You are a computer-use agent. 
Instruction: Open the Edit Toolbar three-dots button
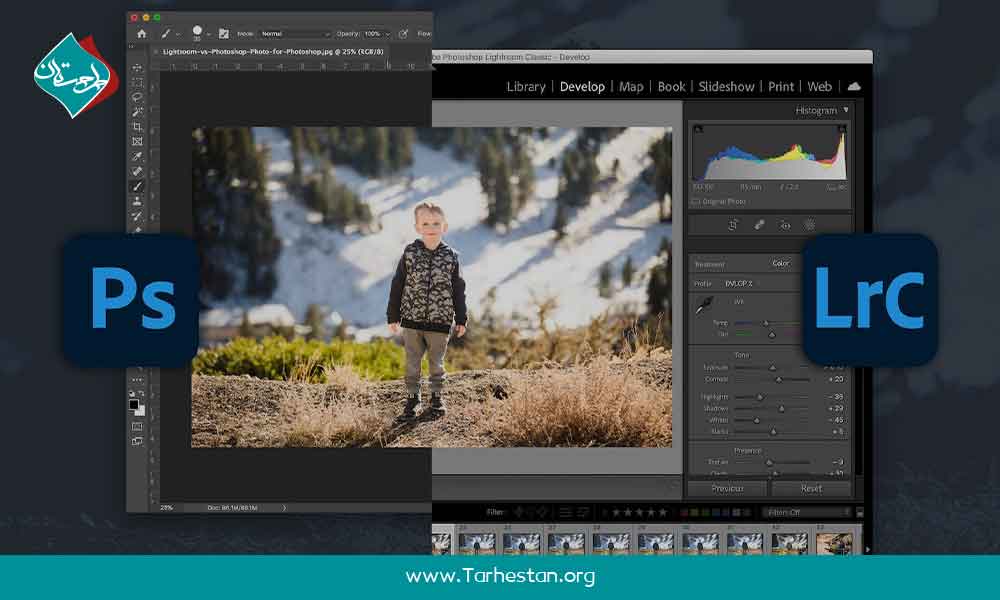pos(137,380)
